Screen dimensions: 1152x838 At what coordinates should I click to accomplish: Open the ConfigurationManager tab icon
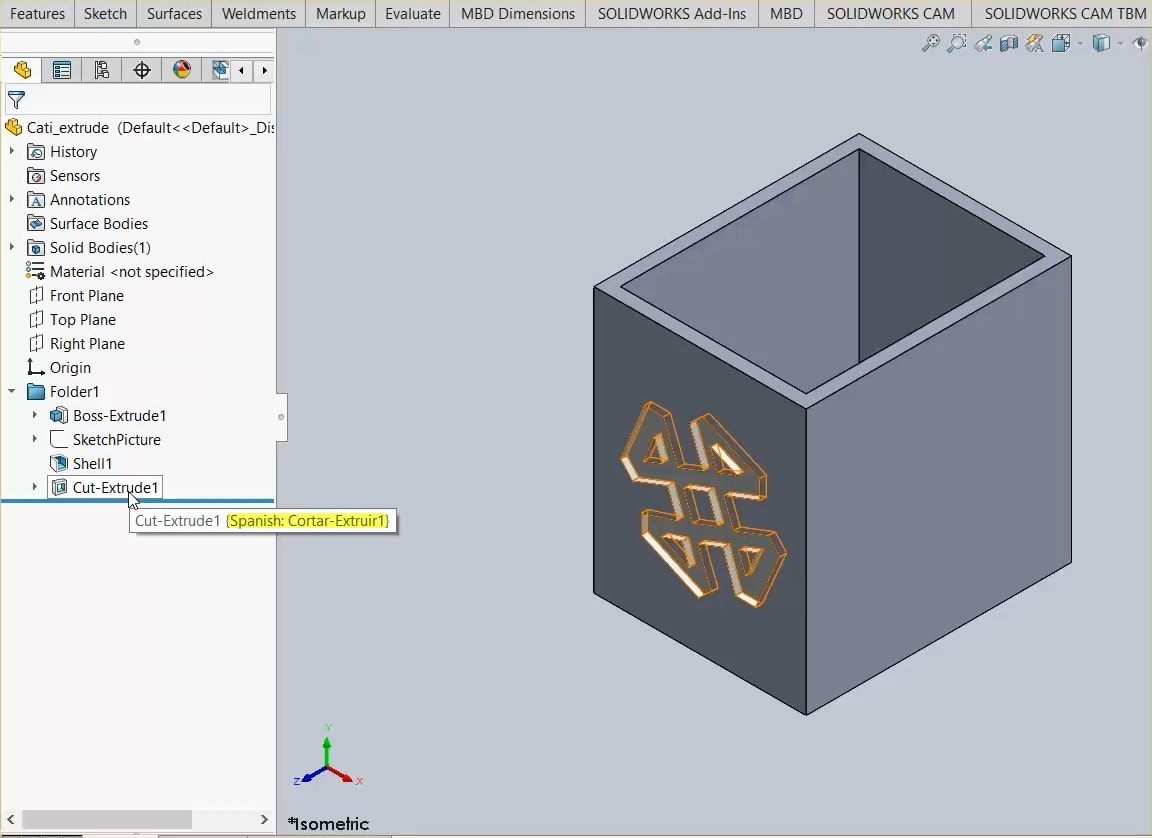click(x=101, y=71)
